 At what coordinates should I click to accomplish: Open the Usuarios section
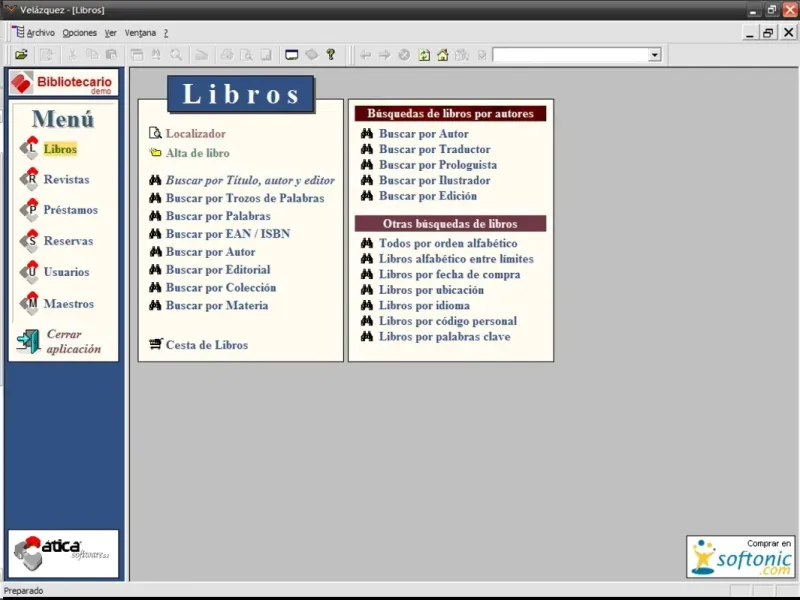coord(66,272)
